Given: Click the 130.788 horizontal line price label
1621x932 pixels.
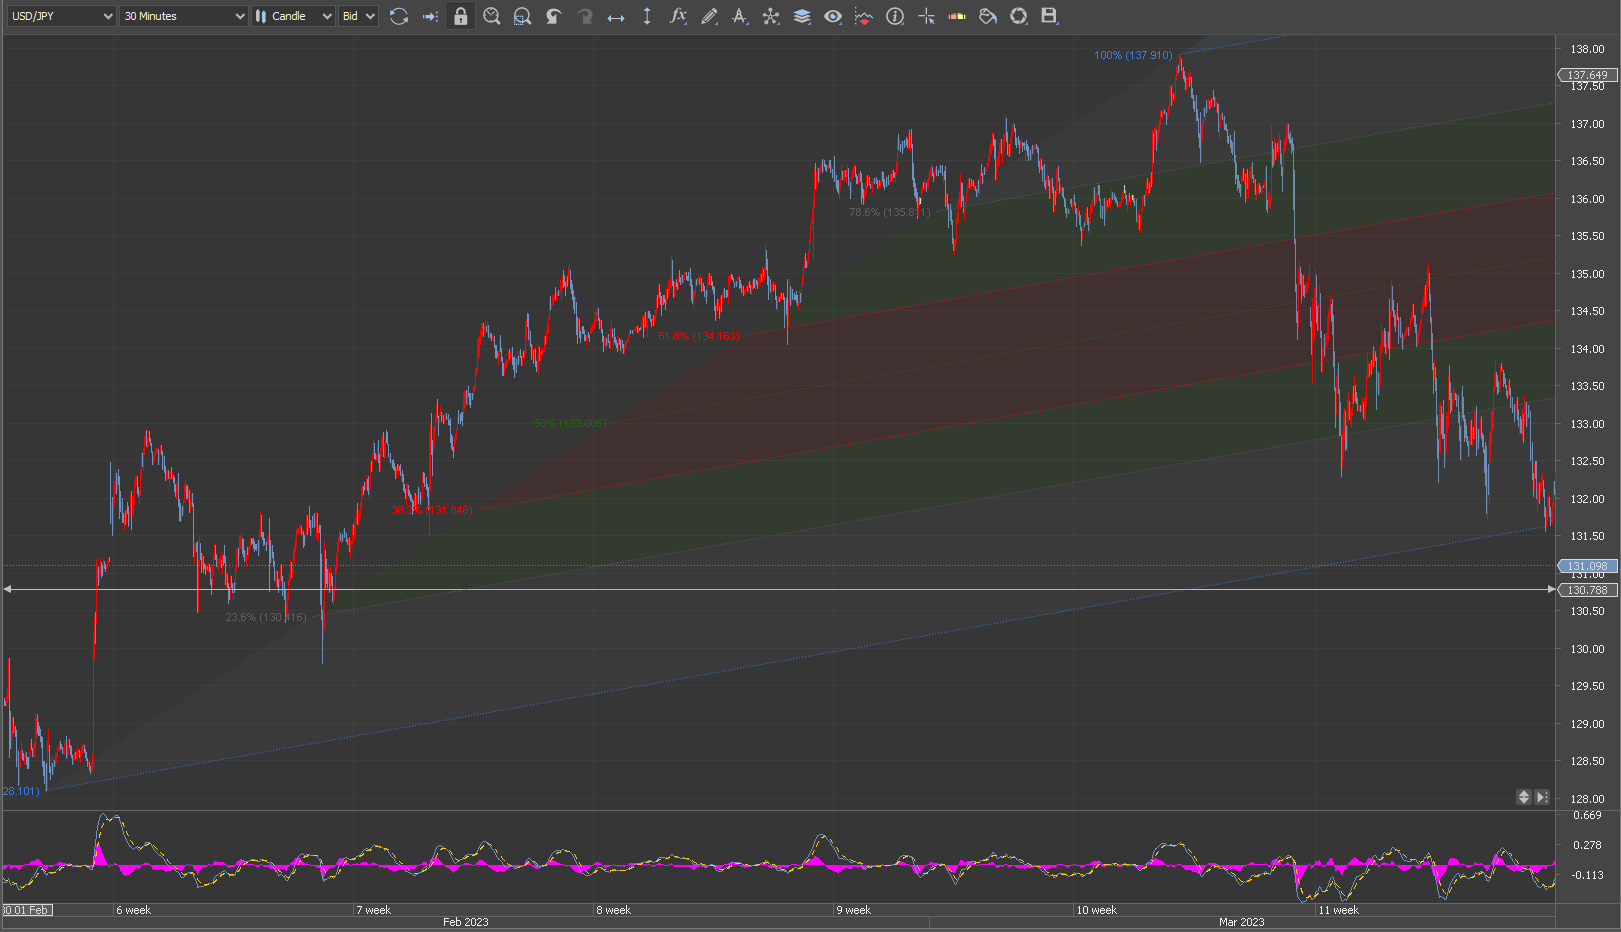Looking at the screenshot, I should click(1587, 590).
